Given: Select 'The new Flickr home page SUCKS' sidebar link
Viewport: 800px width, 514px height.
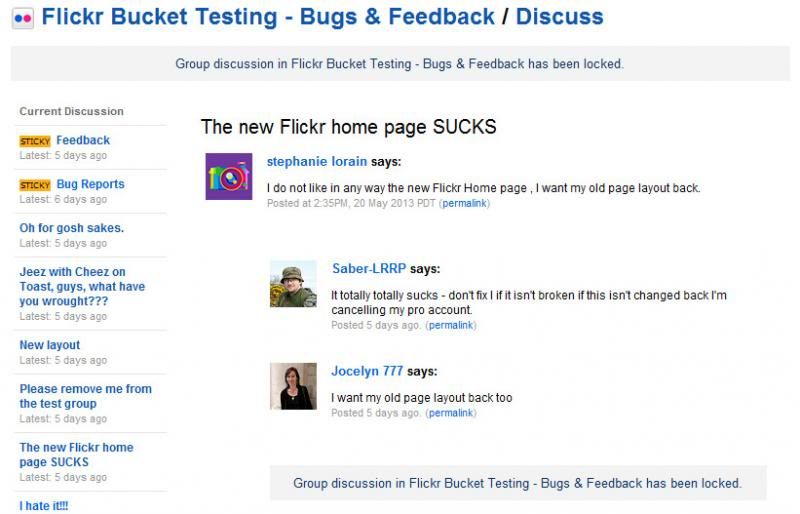Looking at the screenshot, I should coord(76,455).
